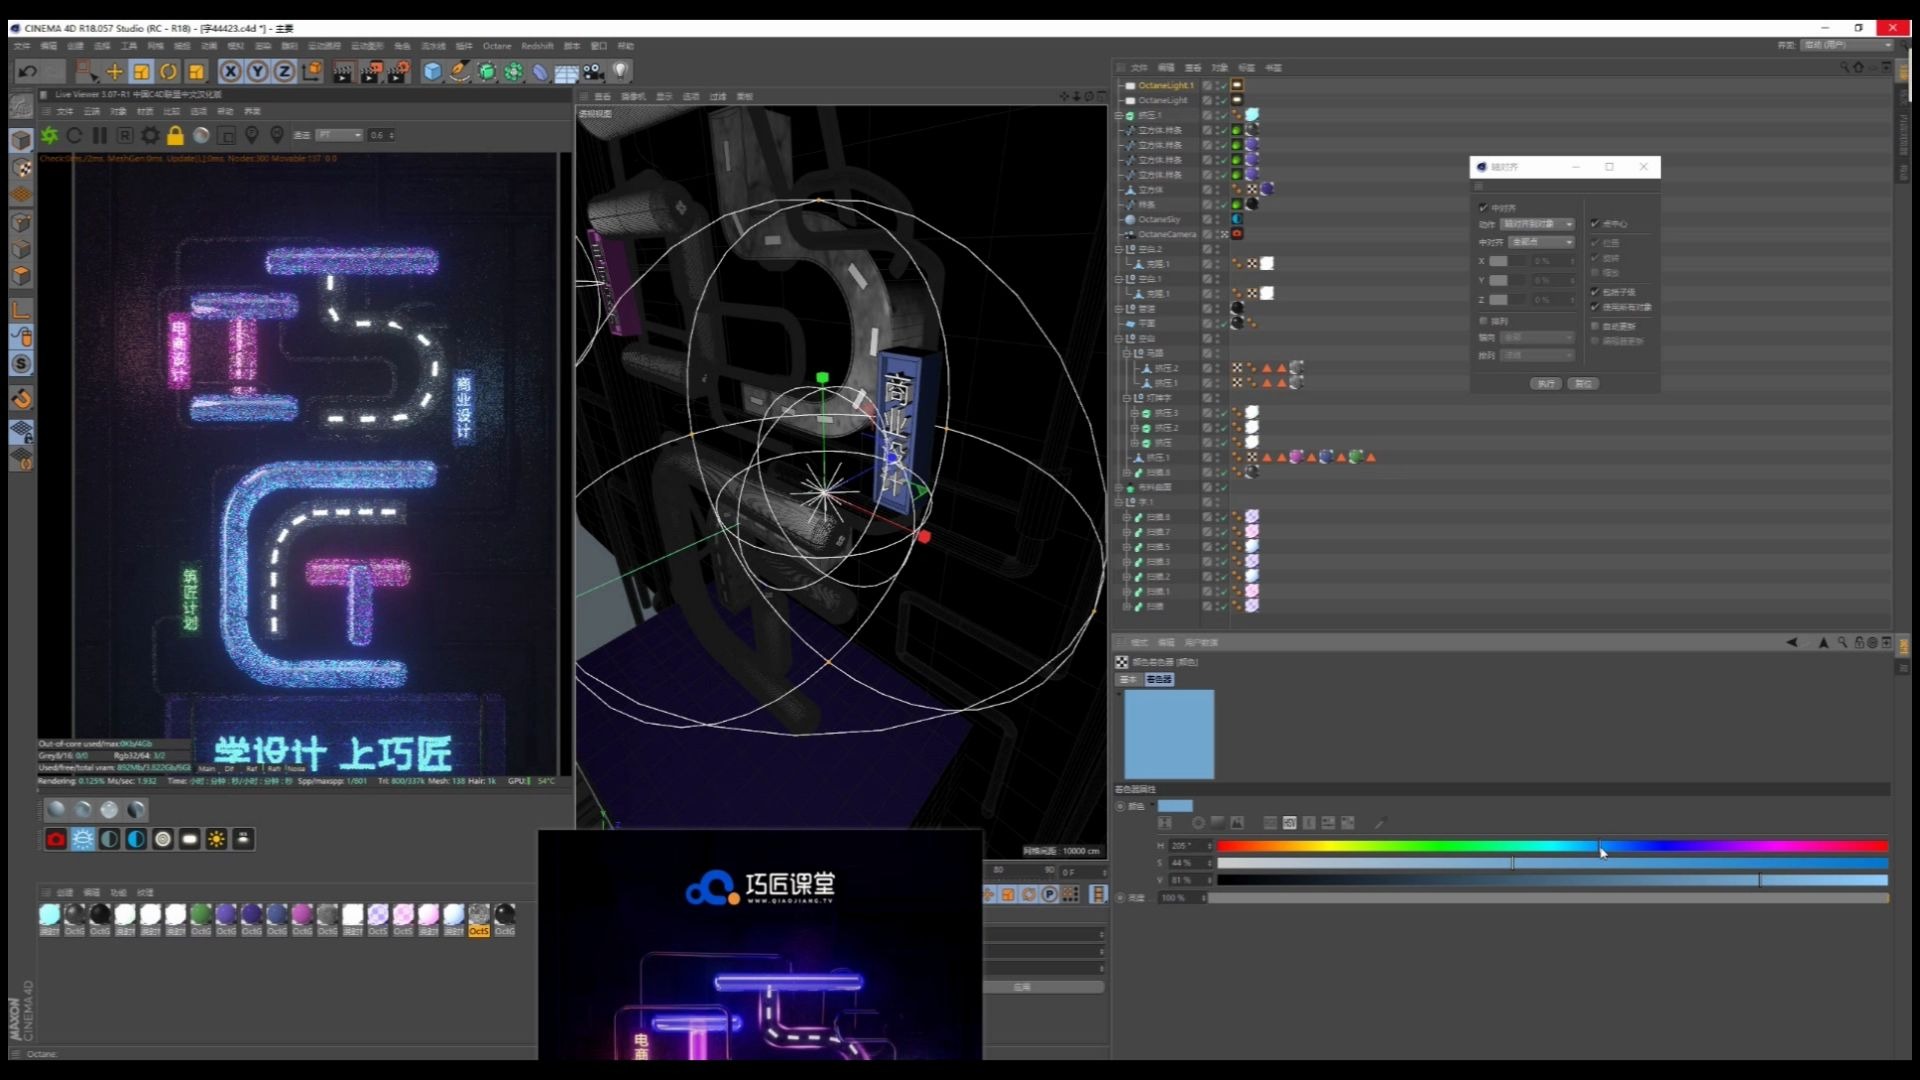Toggle the unchecked lower-left checkbox in align dialog

coord(1483,321)
